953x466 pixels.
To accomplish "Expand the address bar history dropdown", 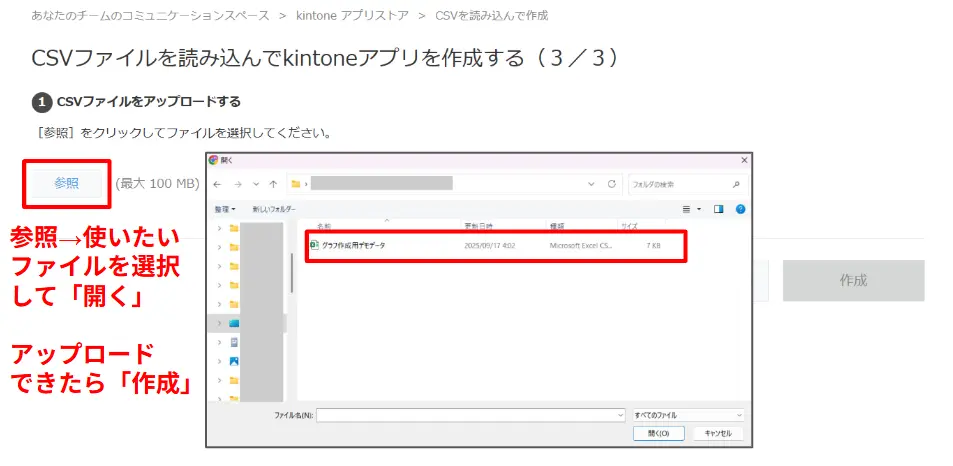I will click(592, 185).
